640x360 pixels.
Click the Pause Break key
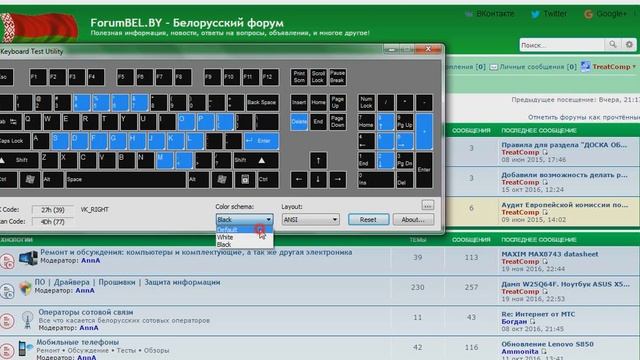338,77
